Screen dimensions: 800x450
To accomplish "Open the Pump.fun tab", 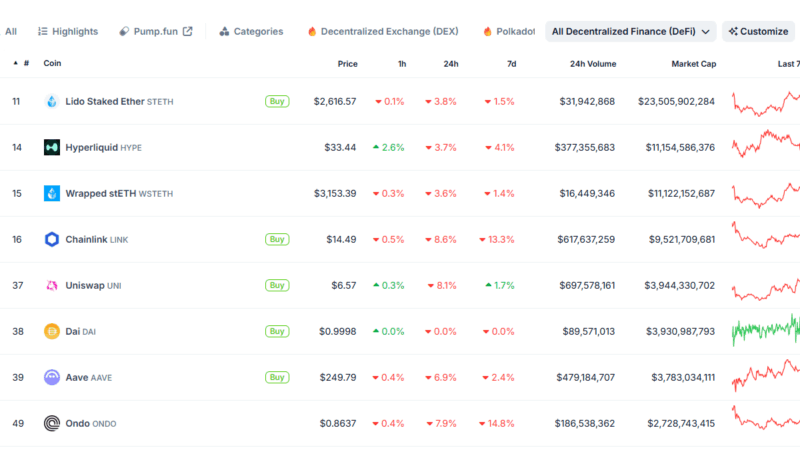I will [x=156, y=32].
